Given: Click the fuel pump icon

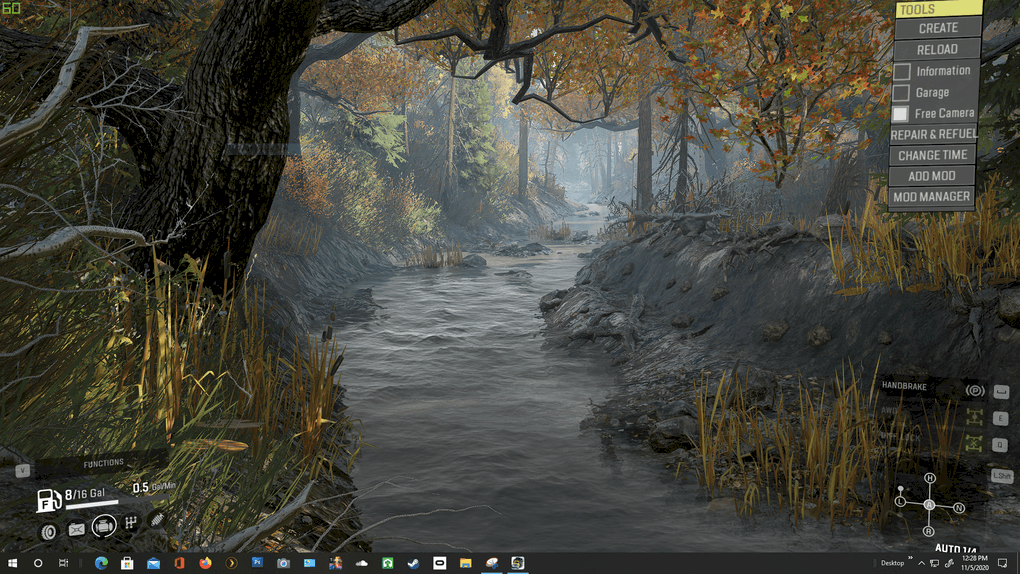Looking at the screenshot, I should pyautogui.click(x=49, y=500).
